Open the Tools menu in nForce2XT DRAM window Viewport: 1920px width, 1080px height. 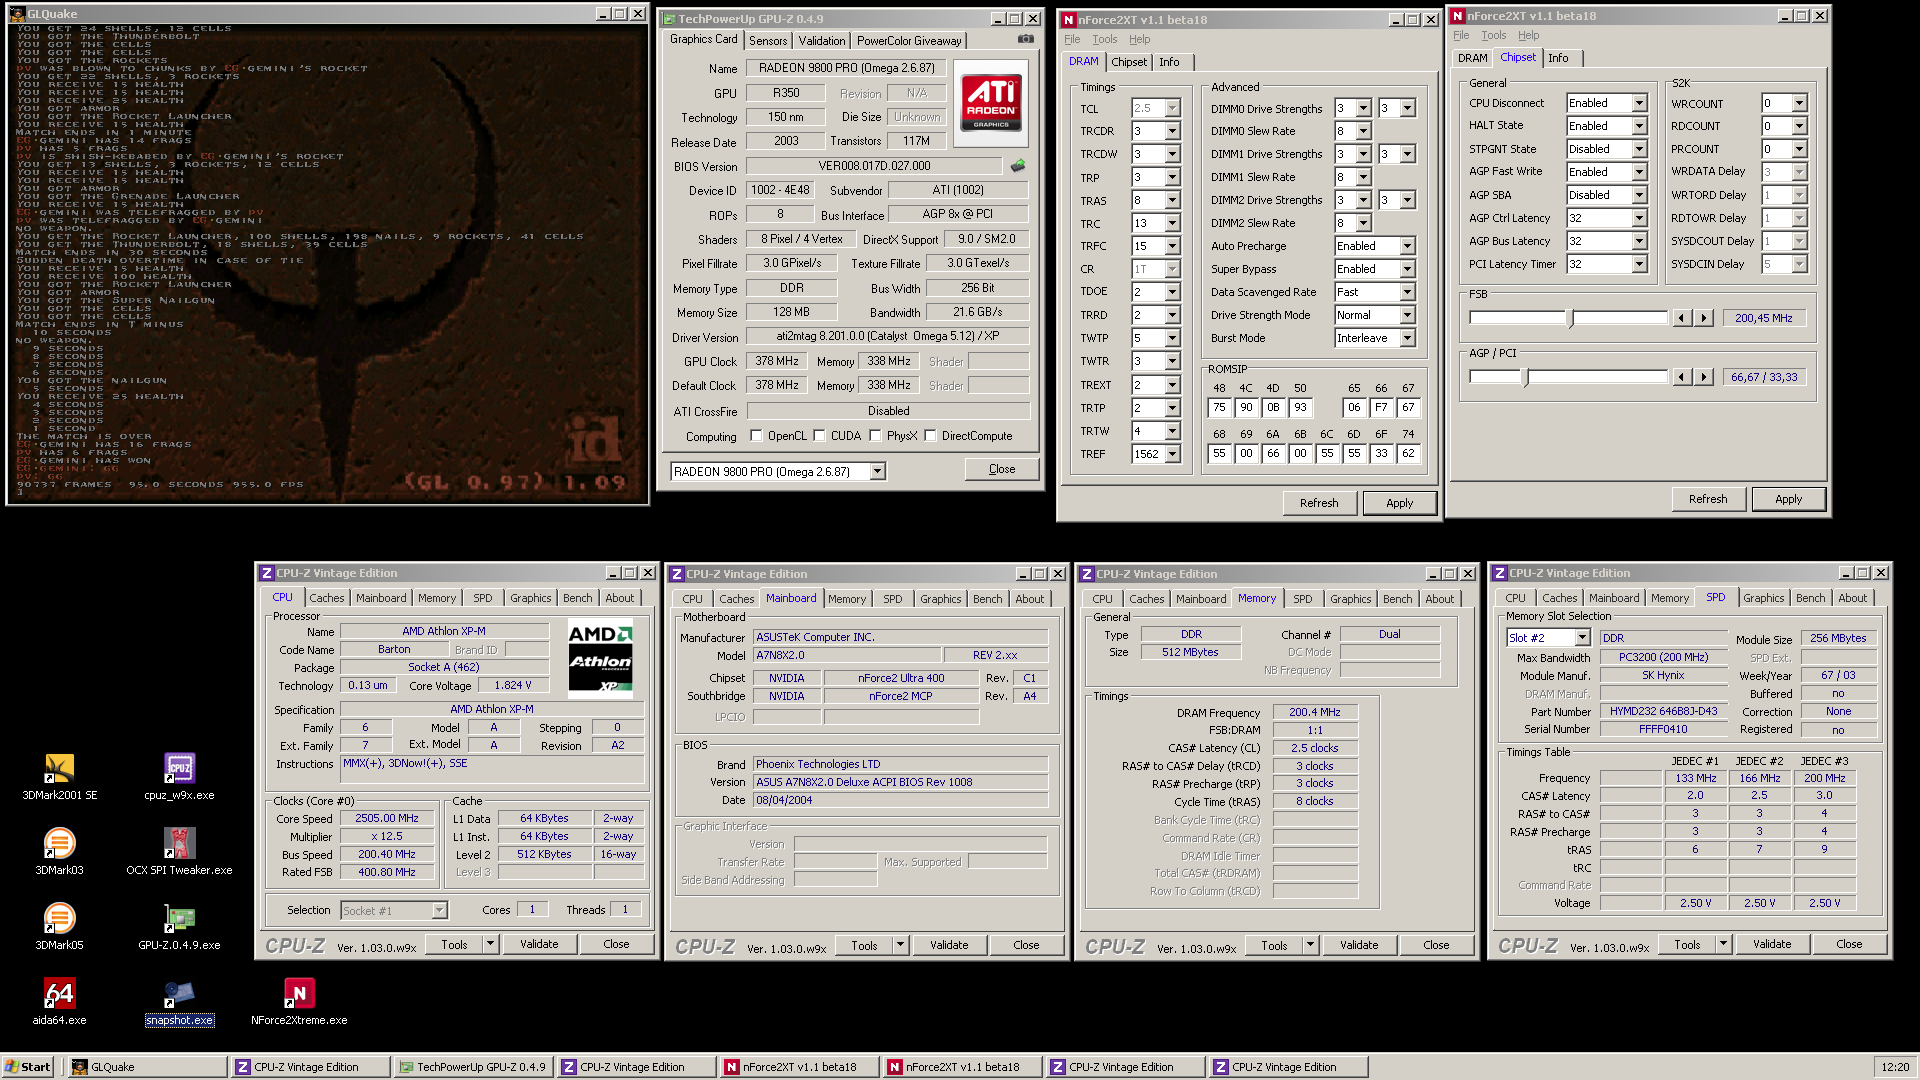(1104, 39)
